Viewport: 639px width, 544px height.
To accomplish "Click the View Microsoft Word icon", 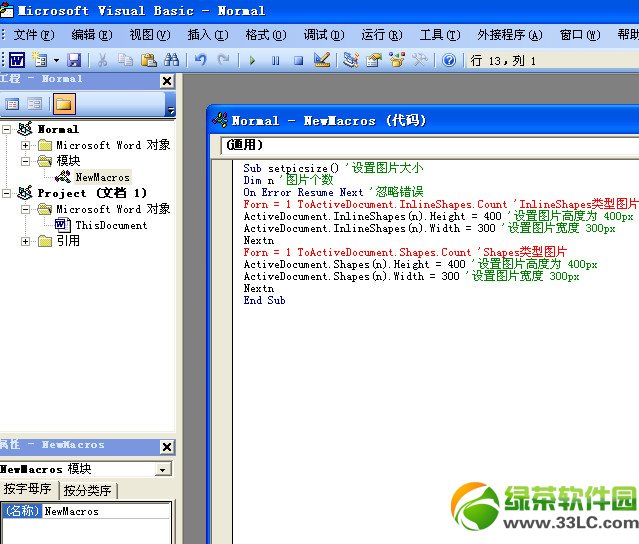I will point(17,60).
